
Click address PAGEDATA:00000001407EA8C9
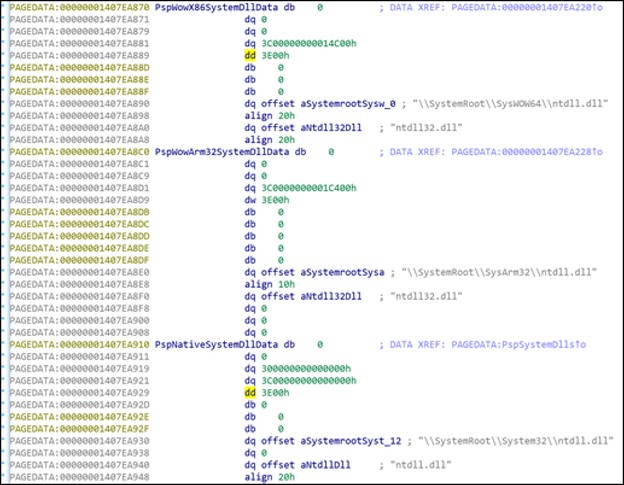[80, 176]
